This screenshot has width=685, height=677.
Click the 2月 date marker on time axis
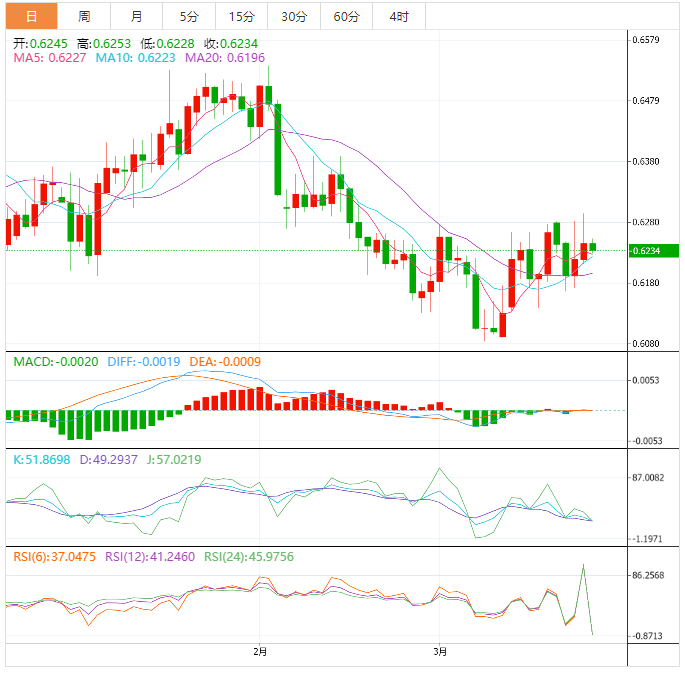[x=260, y=652]
